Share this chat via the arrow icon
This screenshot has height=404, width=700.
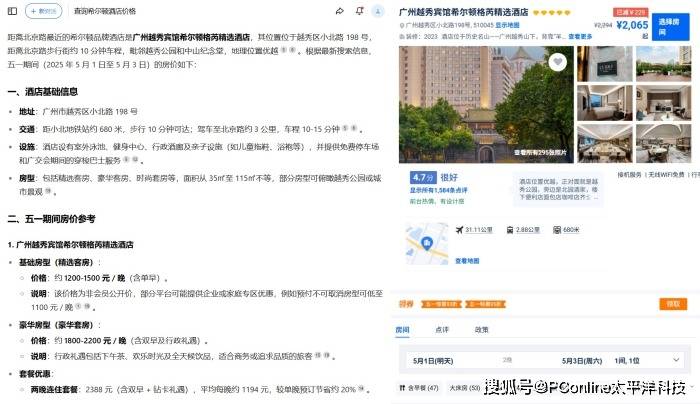[340, 11]
